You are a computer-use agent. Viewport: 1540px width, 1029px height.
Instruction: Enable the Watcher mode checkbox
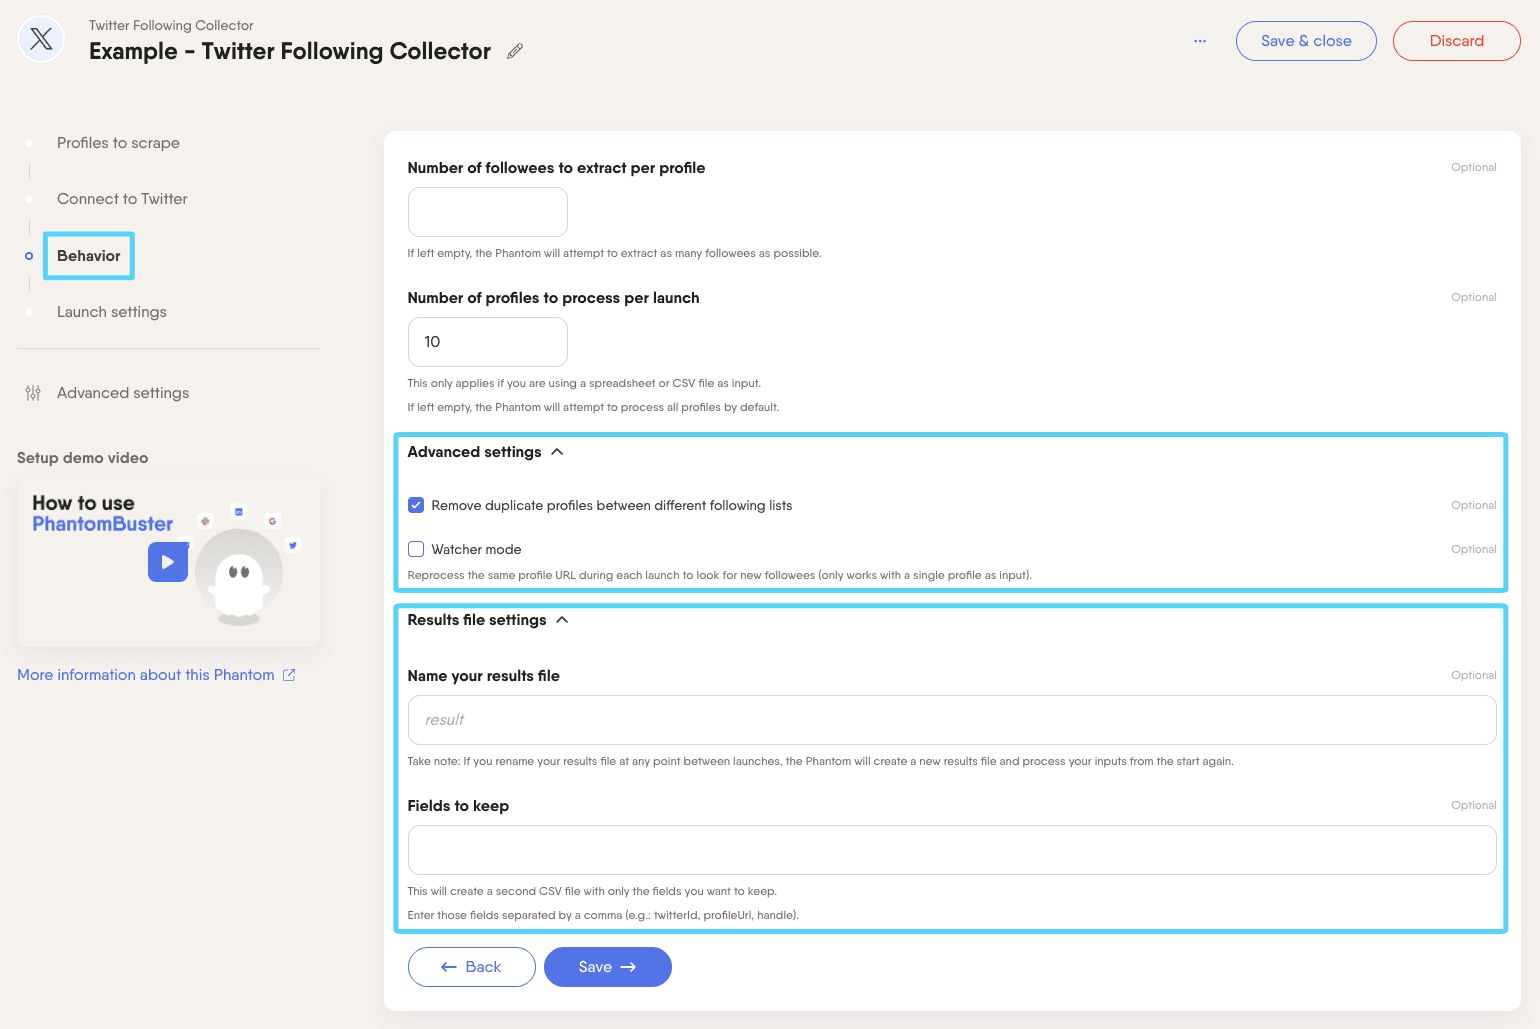pyautogui.click(x=416, y=549)
